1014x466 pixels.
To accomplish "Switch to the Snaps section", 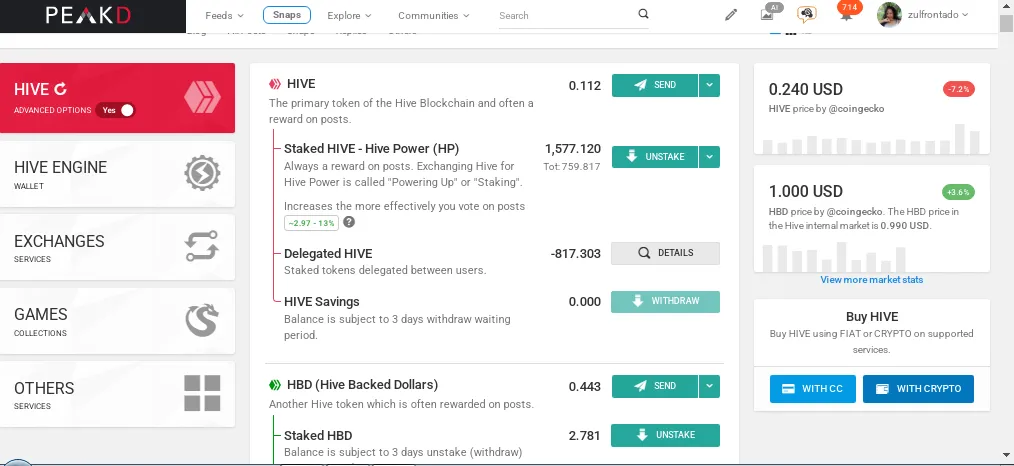I will (286, 14).
